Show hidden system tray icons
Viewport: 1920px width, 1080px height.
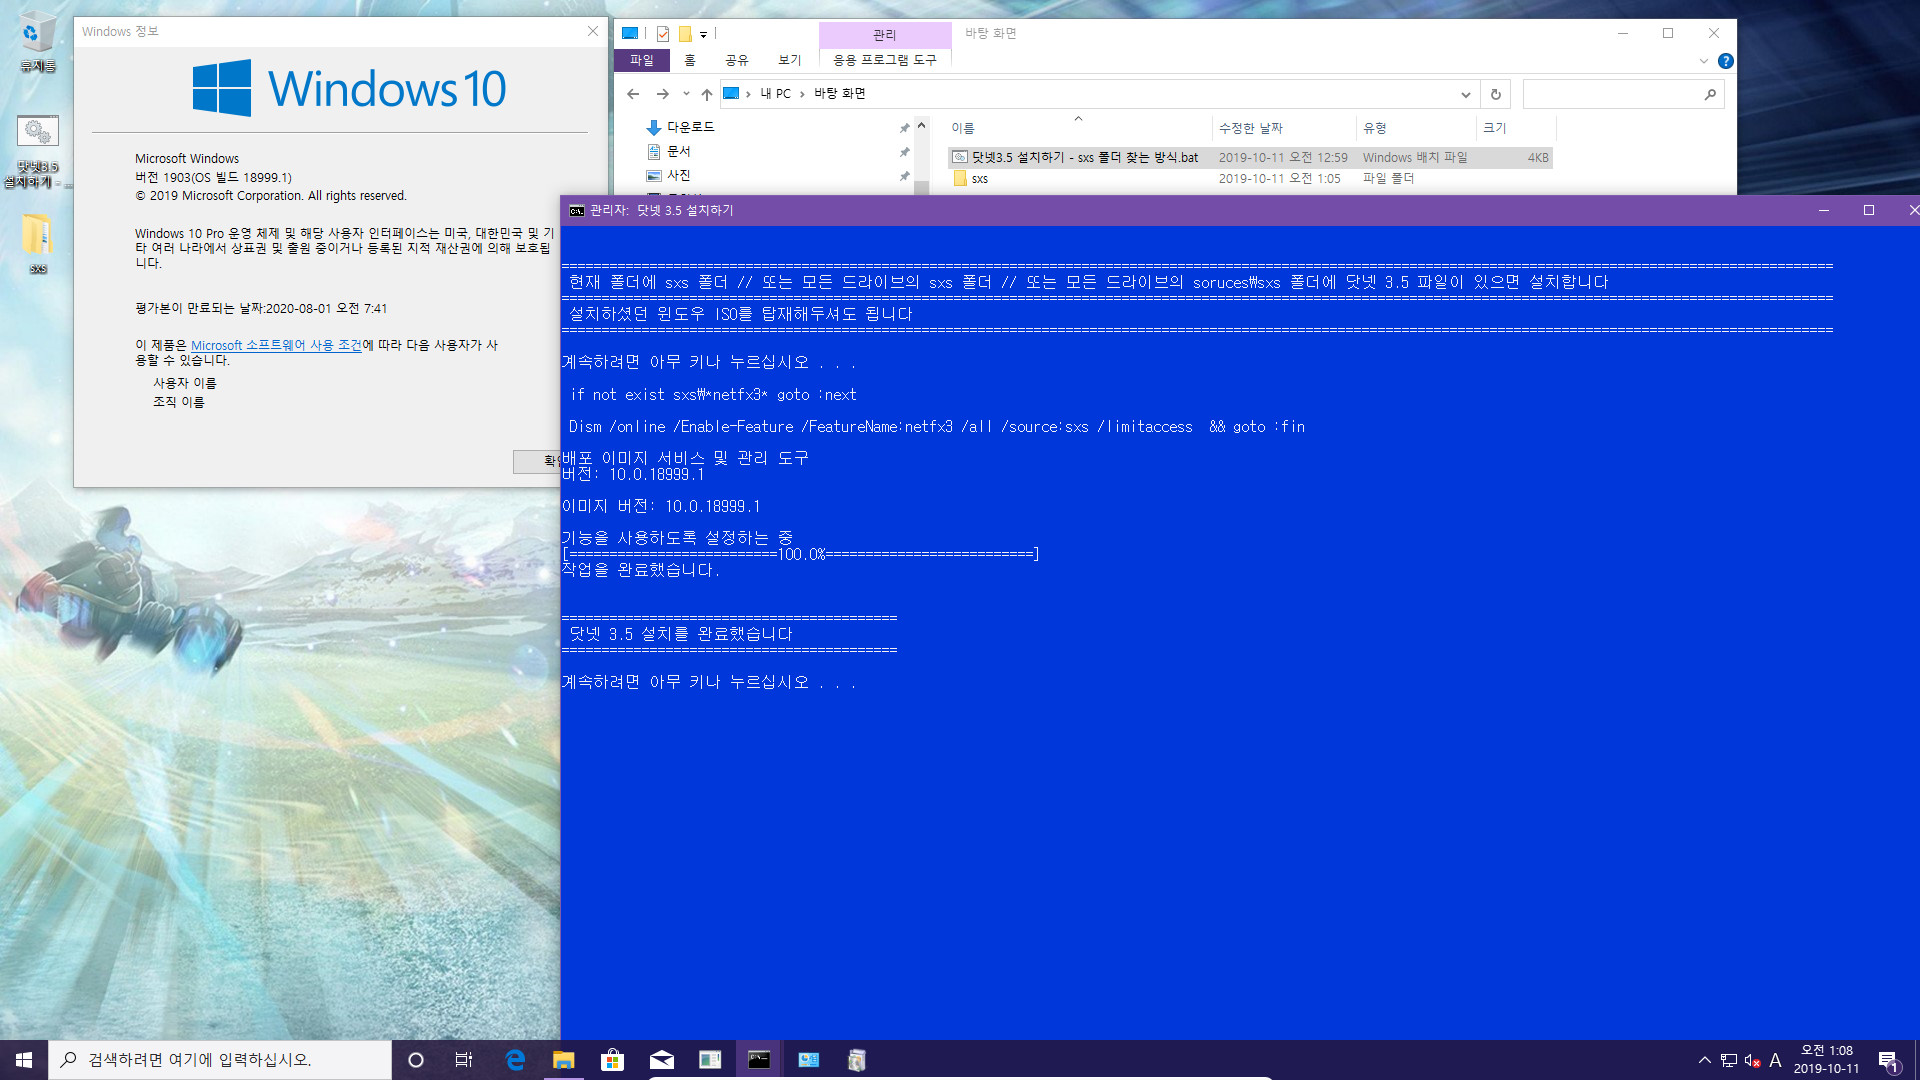coord(1704,1060)
